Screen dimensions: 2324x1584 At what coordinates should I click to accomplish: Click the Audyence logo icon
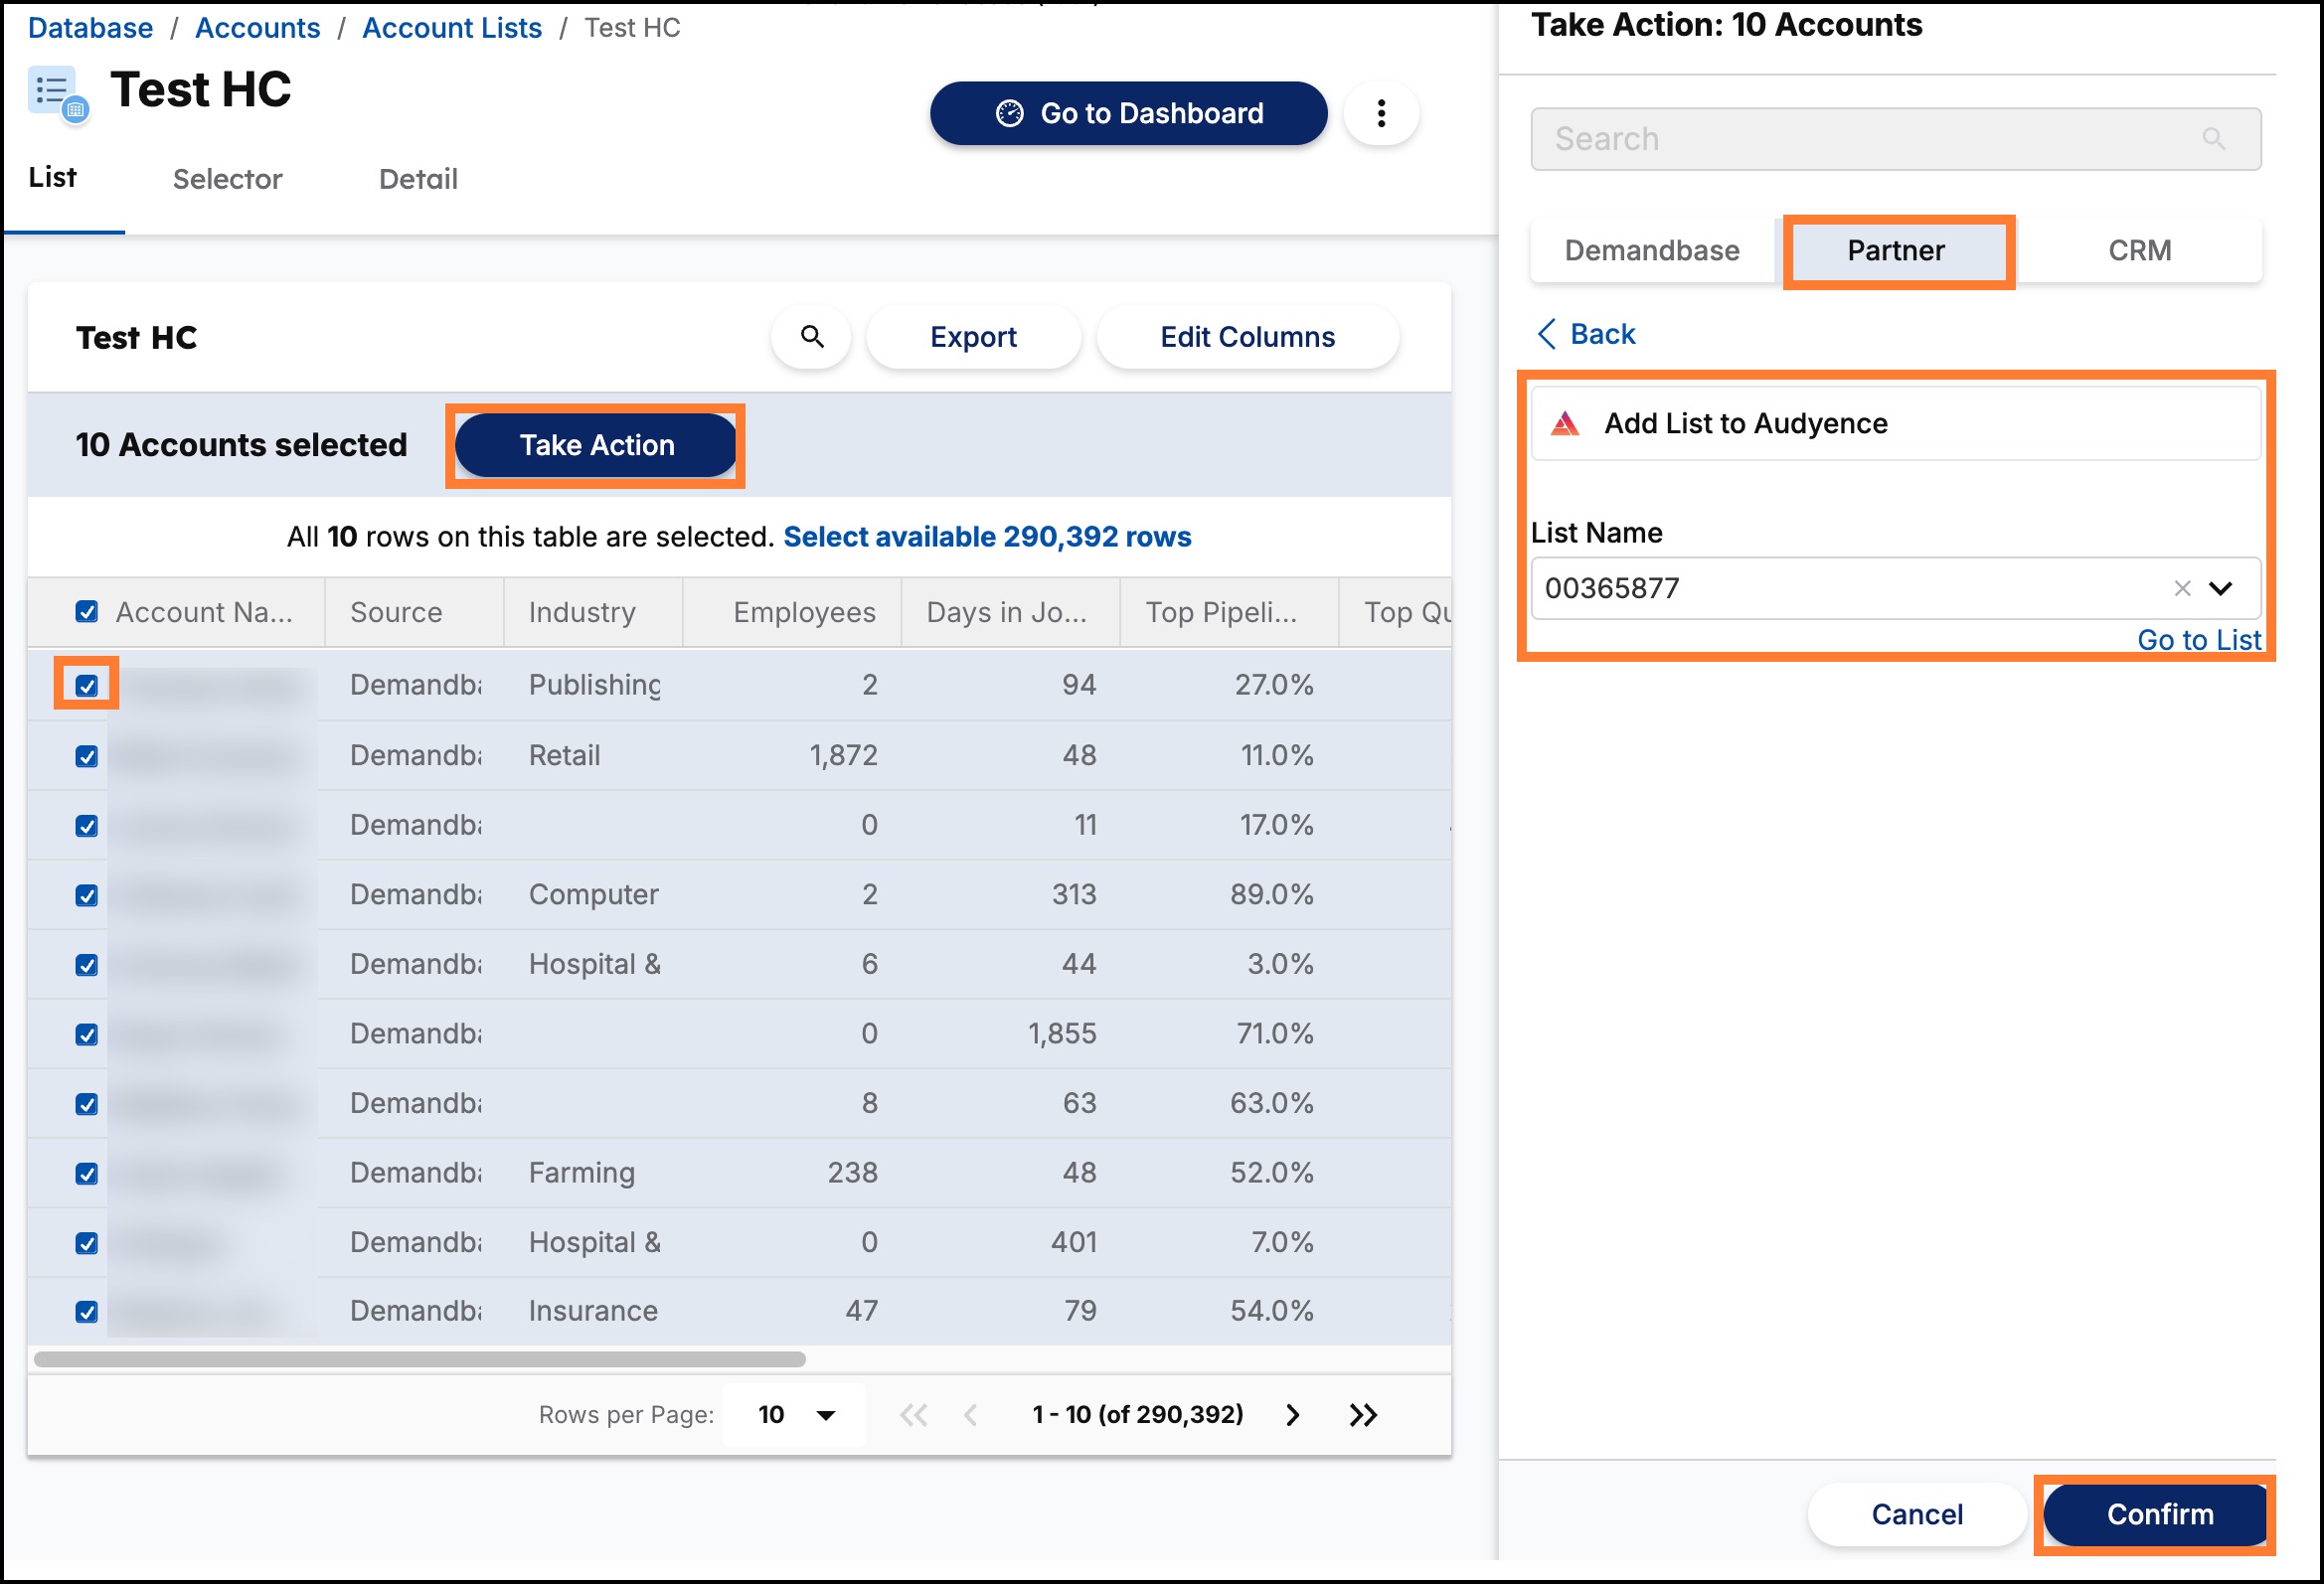[1565, 424]
